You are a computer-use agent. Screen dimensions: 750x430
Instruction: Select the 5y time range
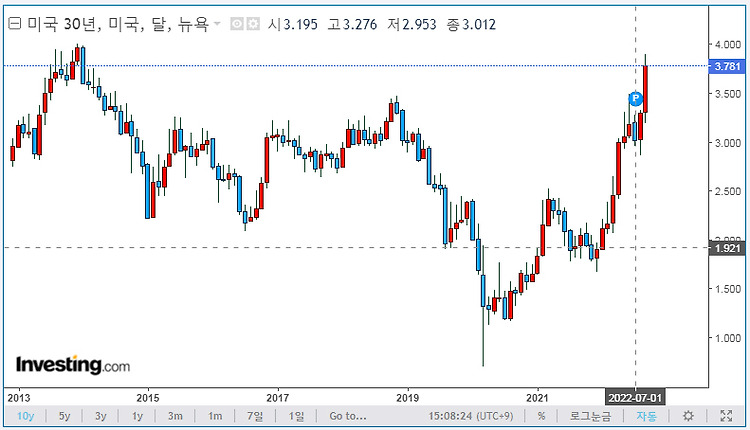point(64,416)
